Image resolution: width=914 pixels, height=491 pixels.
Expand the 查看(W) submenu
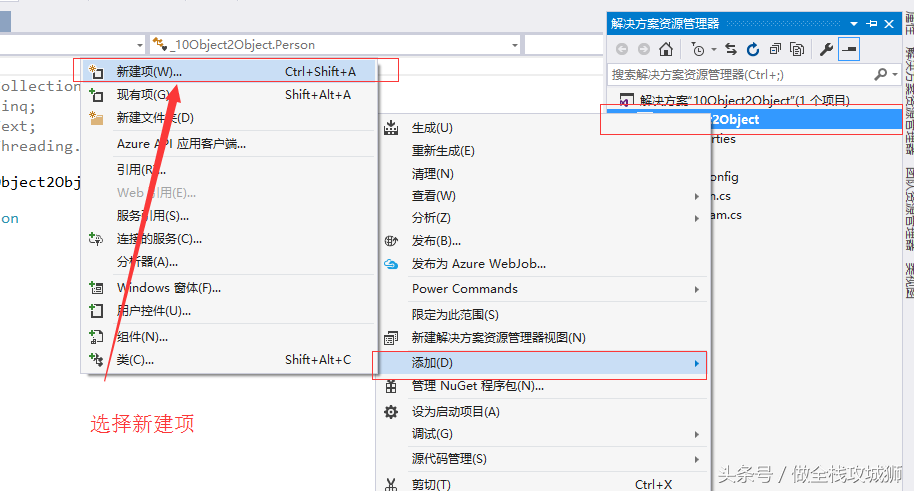542,196
